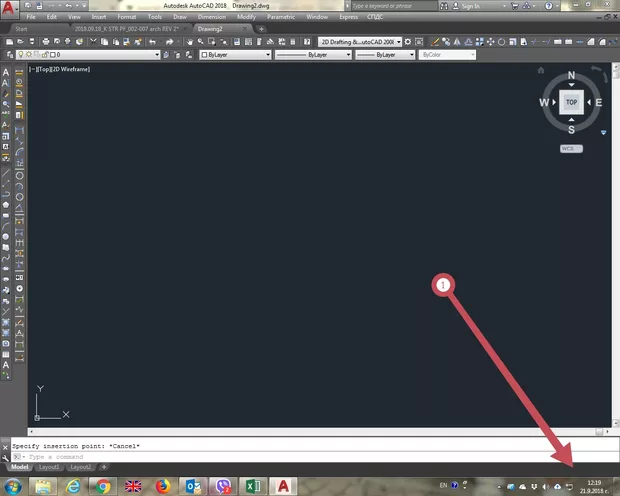Image resolution: width=620 pixels, height=496 pixels.
Task: Click the Undo arrow icon
Action: (x=152, y=42)
